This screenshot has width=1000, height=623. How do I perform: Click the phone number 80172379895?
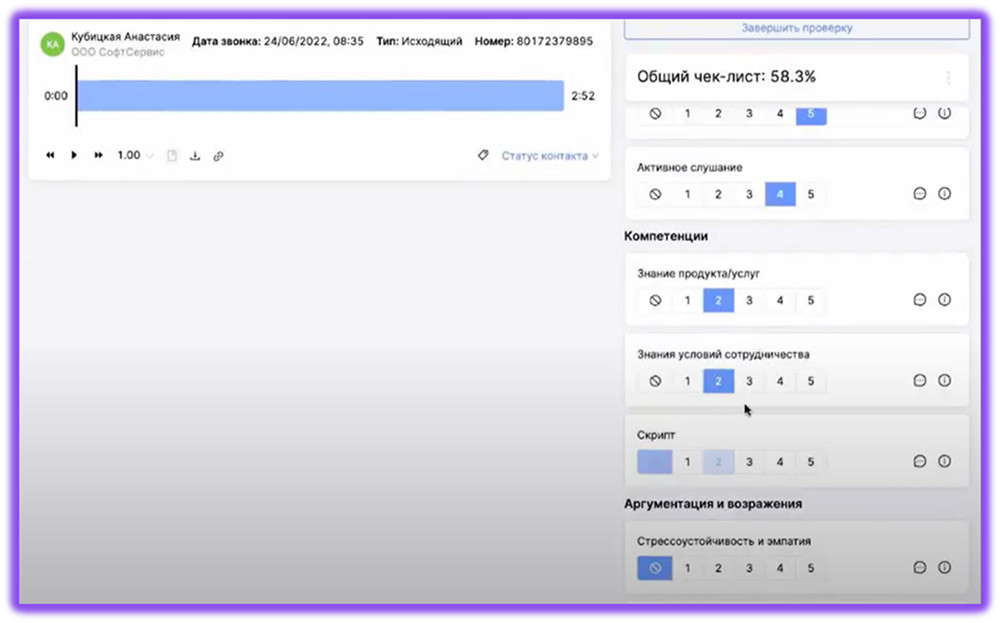coord(554,41)
